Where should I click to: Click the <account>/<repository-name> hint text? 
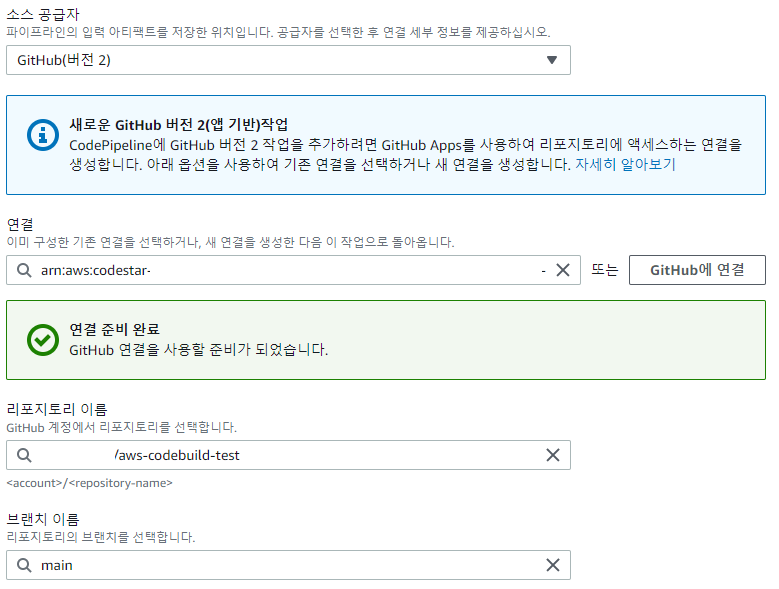tap(89, 483)
